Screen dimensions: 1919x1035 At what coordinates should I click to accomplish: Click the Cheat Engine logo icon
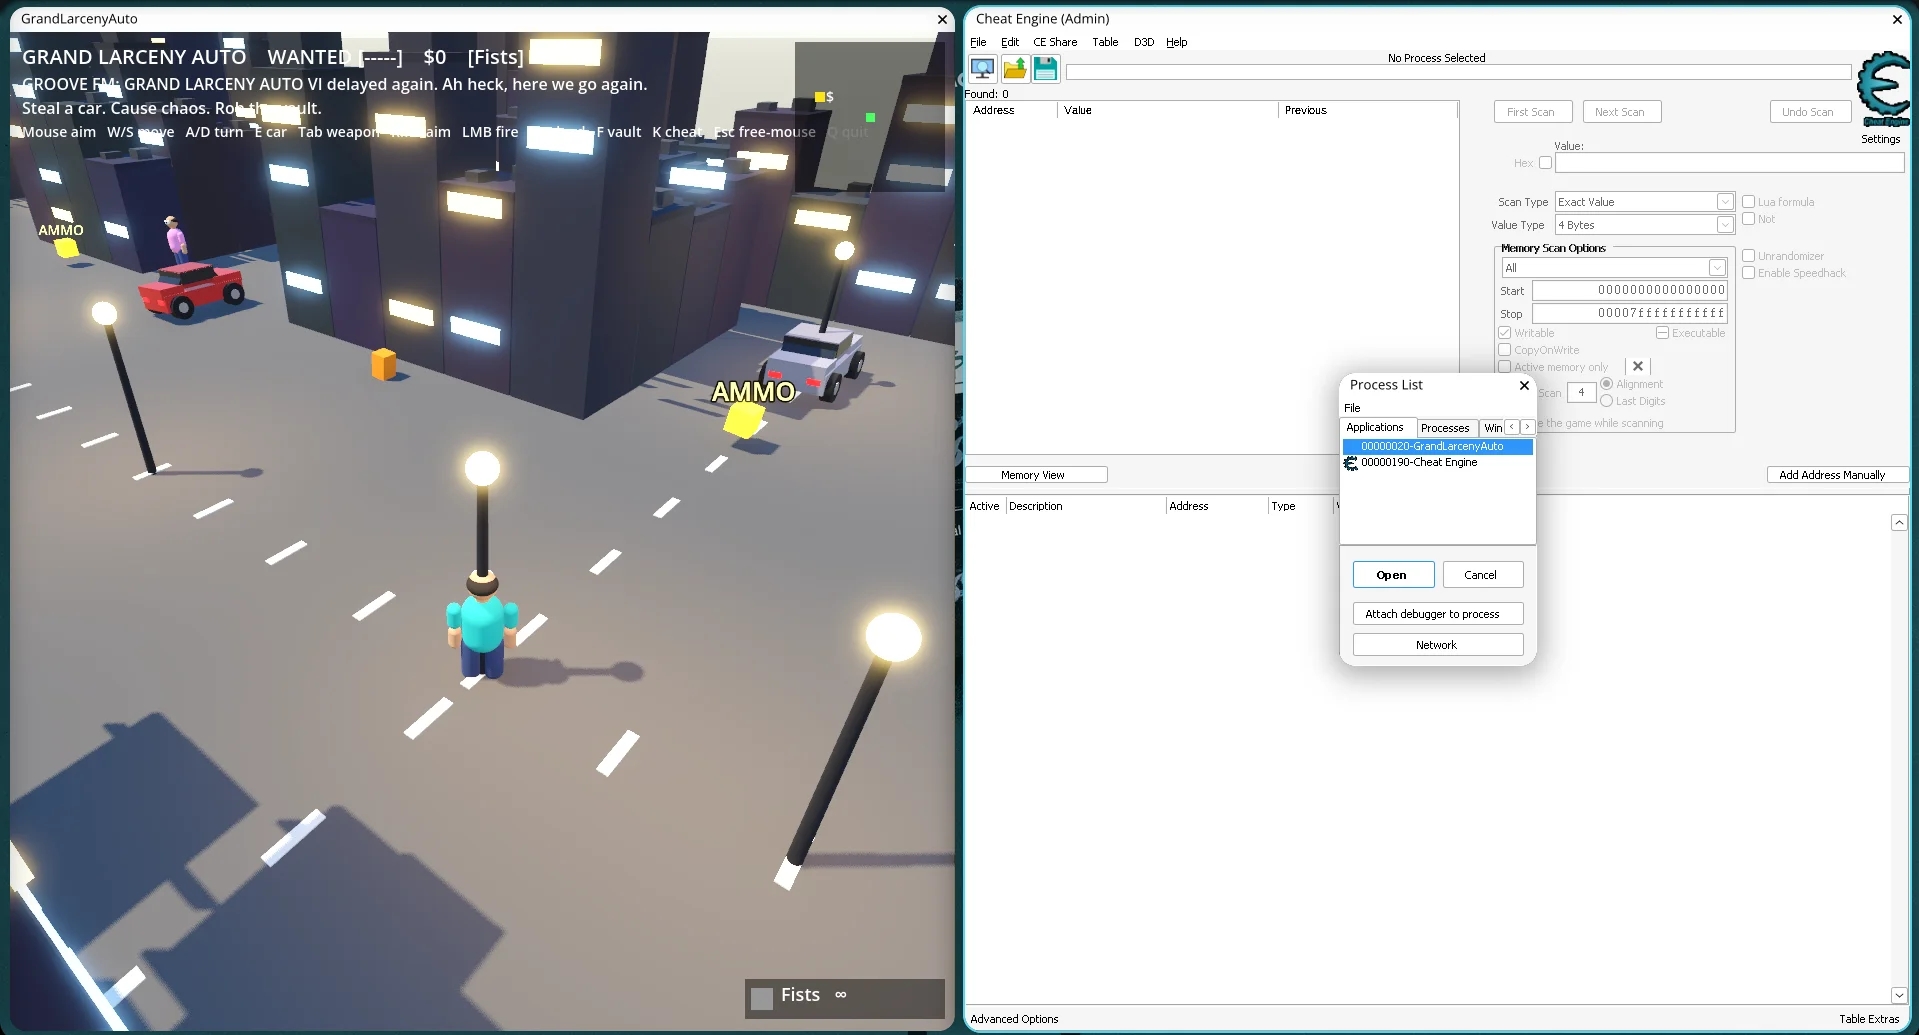(x=1884, y=89)
